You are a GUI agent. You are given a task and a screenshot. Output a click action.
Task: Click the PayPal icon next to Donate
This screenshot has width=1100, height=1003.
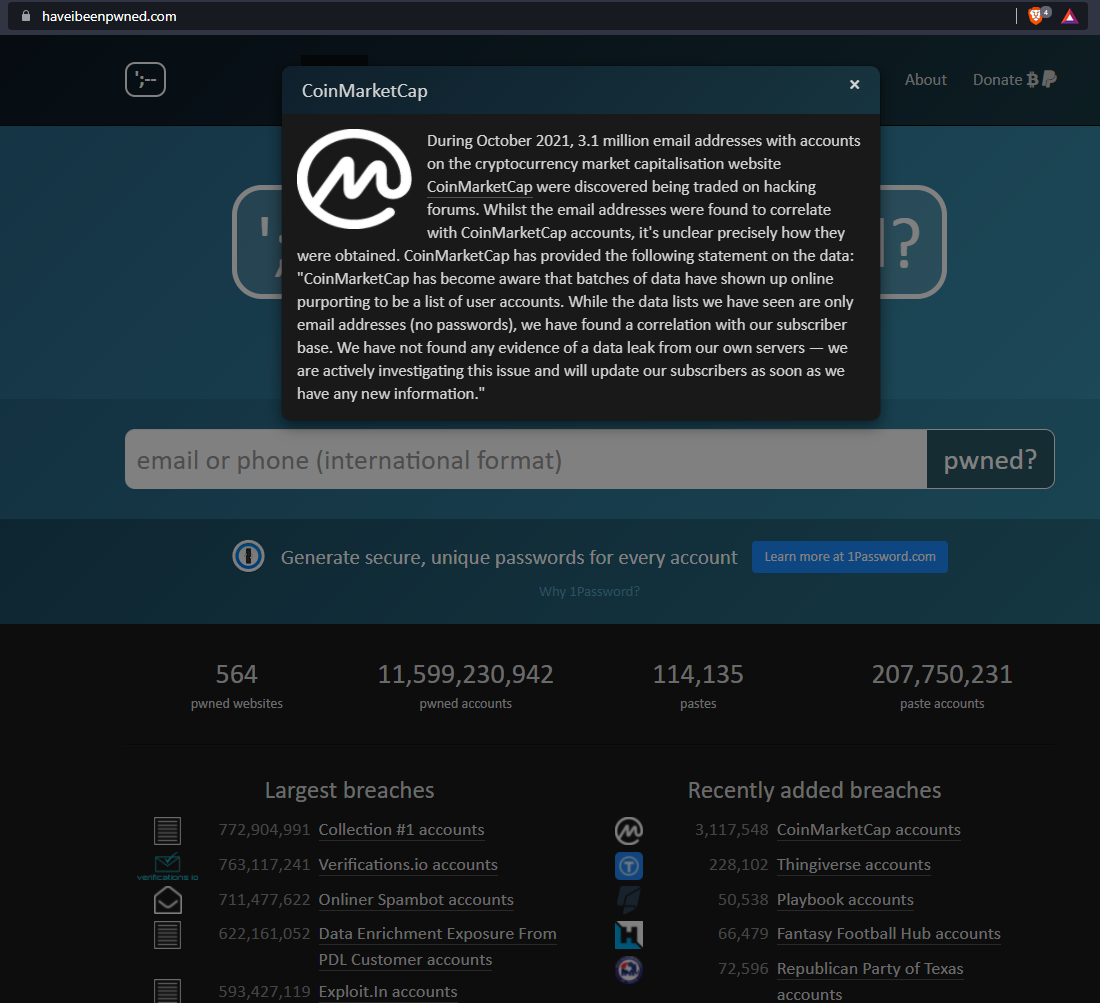[x=1049, y=79]
